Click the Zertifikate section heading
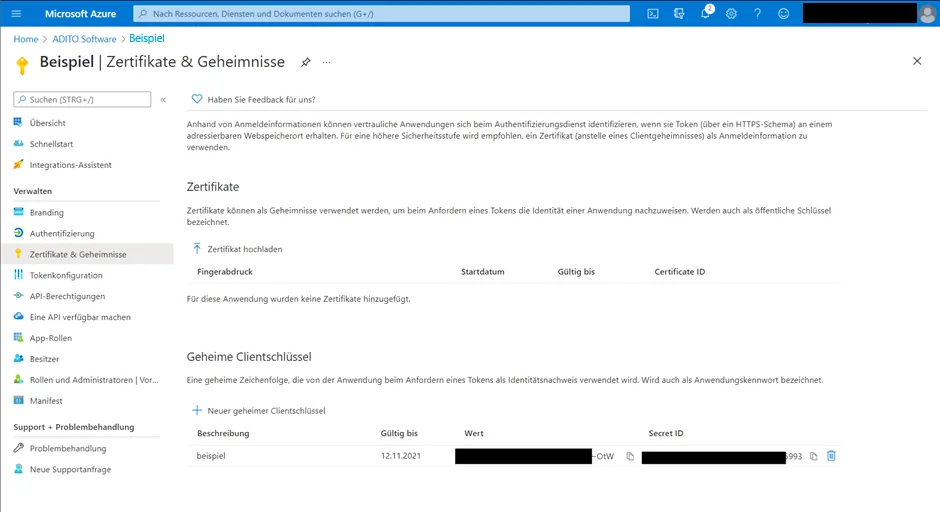The height and width of the screenshot is (512, 940). pos(213,187)
